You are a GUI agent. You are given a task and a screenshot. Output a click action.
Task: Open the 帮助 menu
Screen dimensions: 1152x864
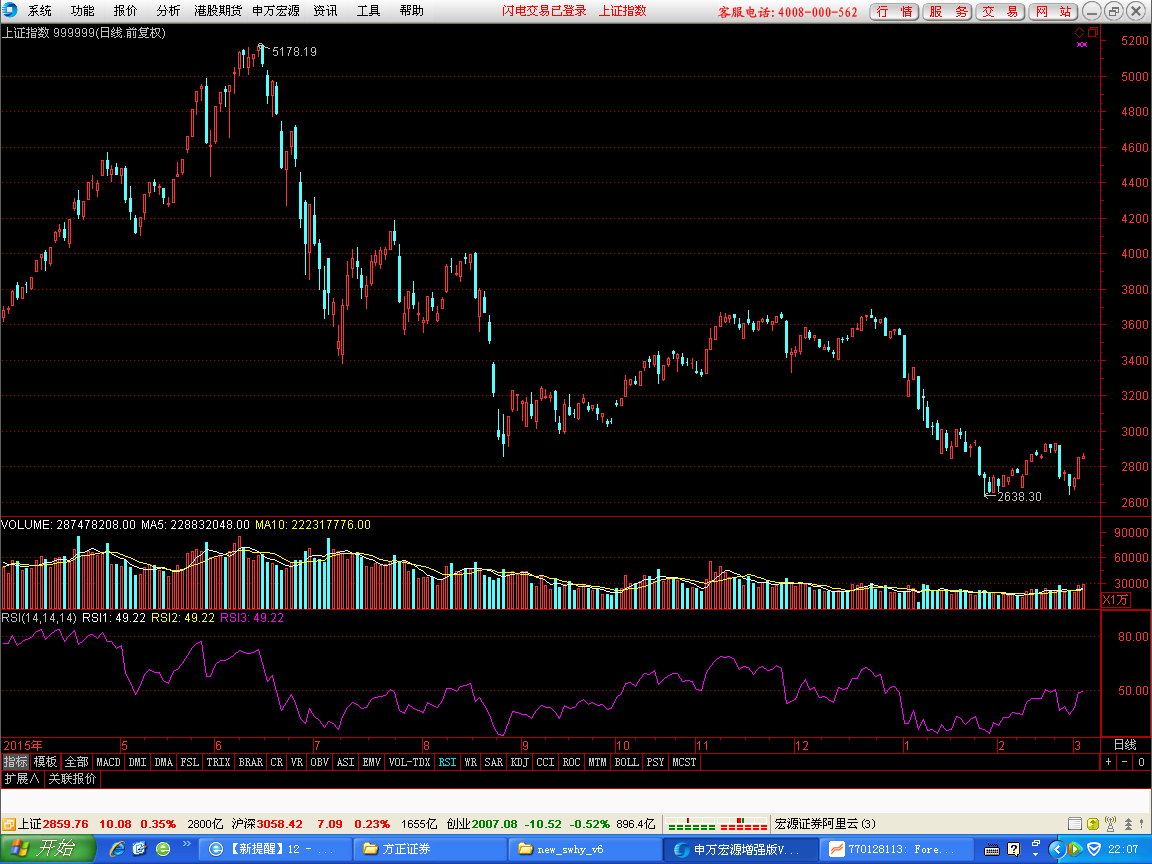pyautogui.click(x=411, y=11)
